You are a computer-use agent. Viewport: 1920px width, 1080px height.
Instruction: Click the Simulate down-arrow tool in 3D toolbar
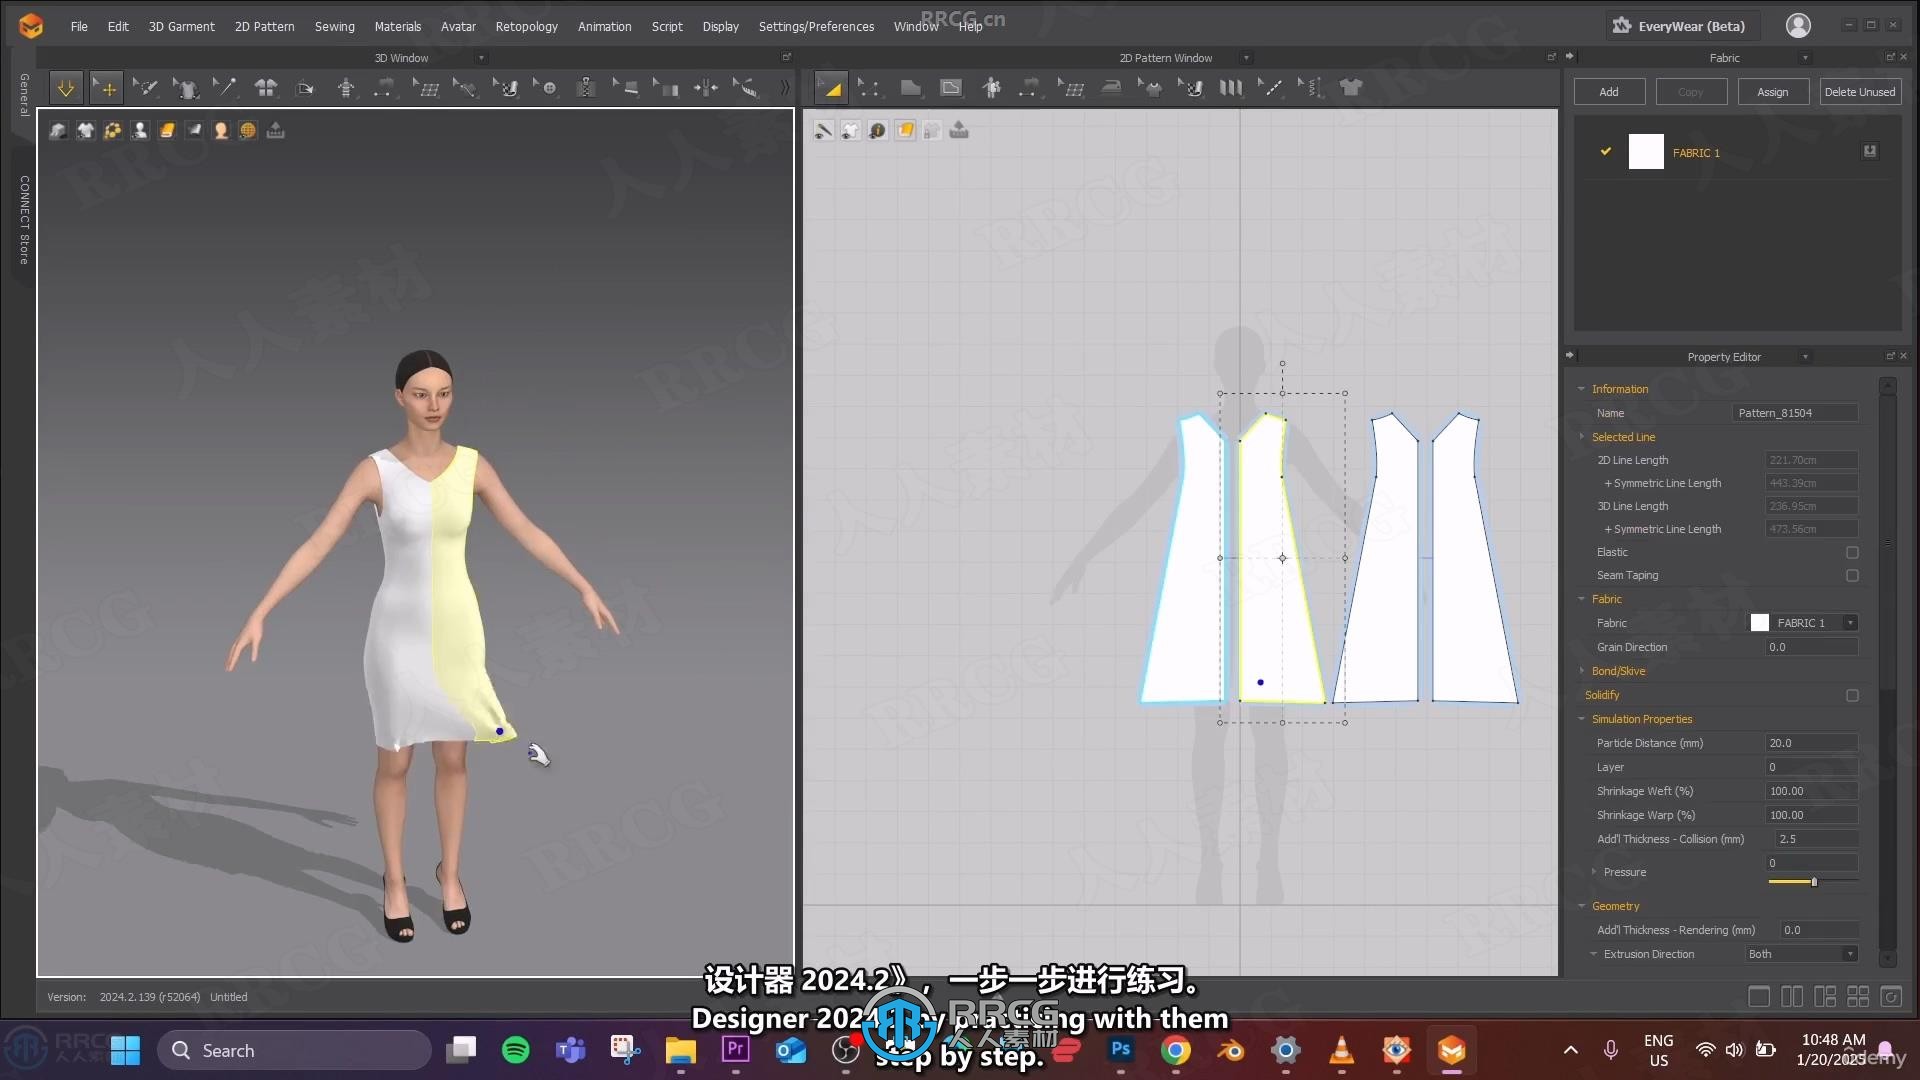click(x=66, y=88)
